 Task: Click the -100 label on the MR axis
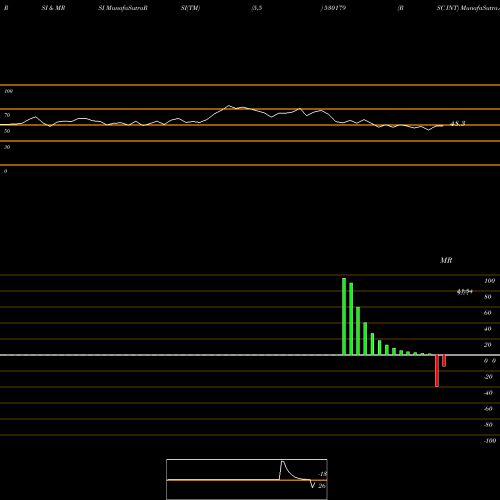[x=490, y=441]
